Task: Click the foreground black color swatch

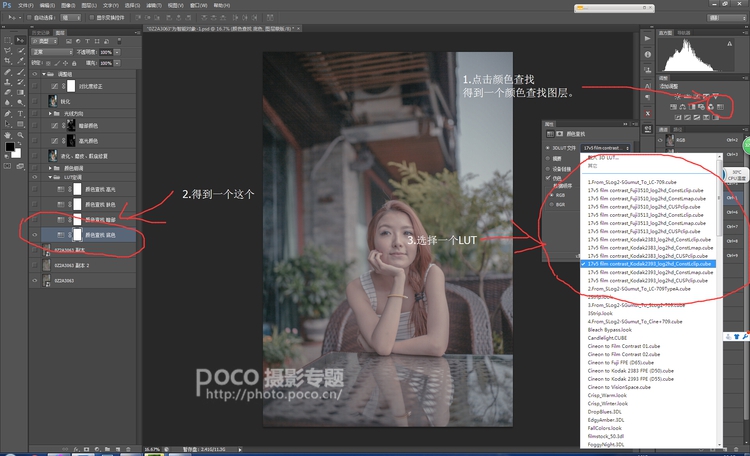Action: click(x=10, y=147)
